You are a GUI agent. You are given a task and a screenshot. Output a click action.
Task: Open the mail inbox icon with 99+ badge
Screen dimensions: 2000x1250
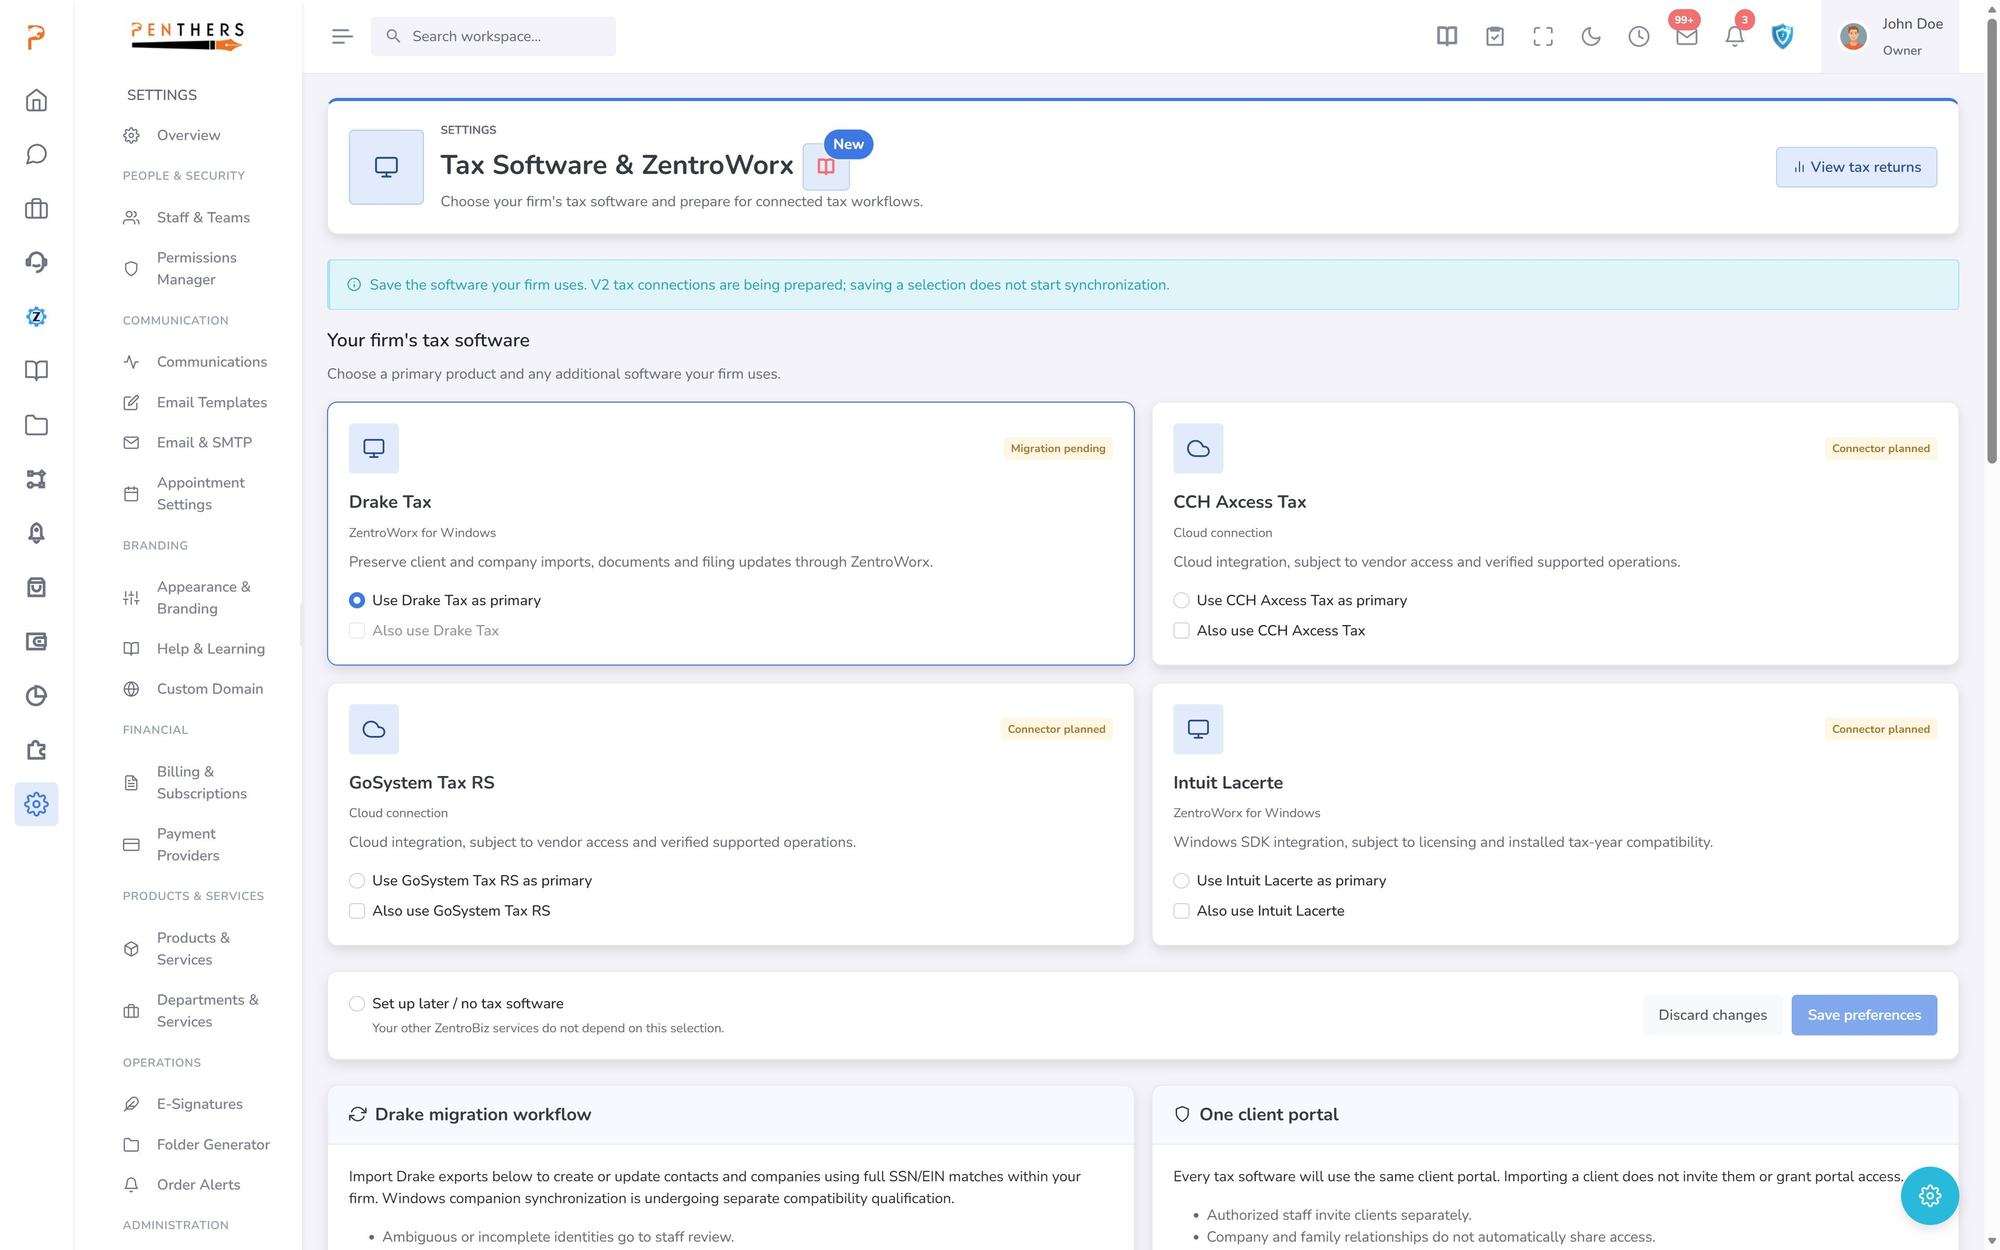pos(1687,36)
